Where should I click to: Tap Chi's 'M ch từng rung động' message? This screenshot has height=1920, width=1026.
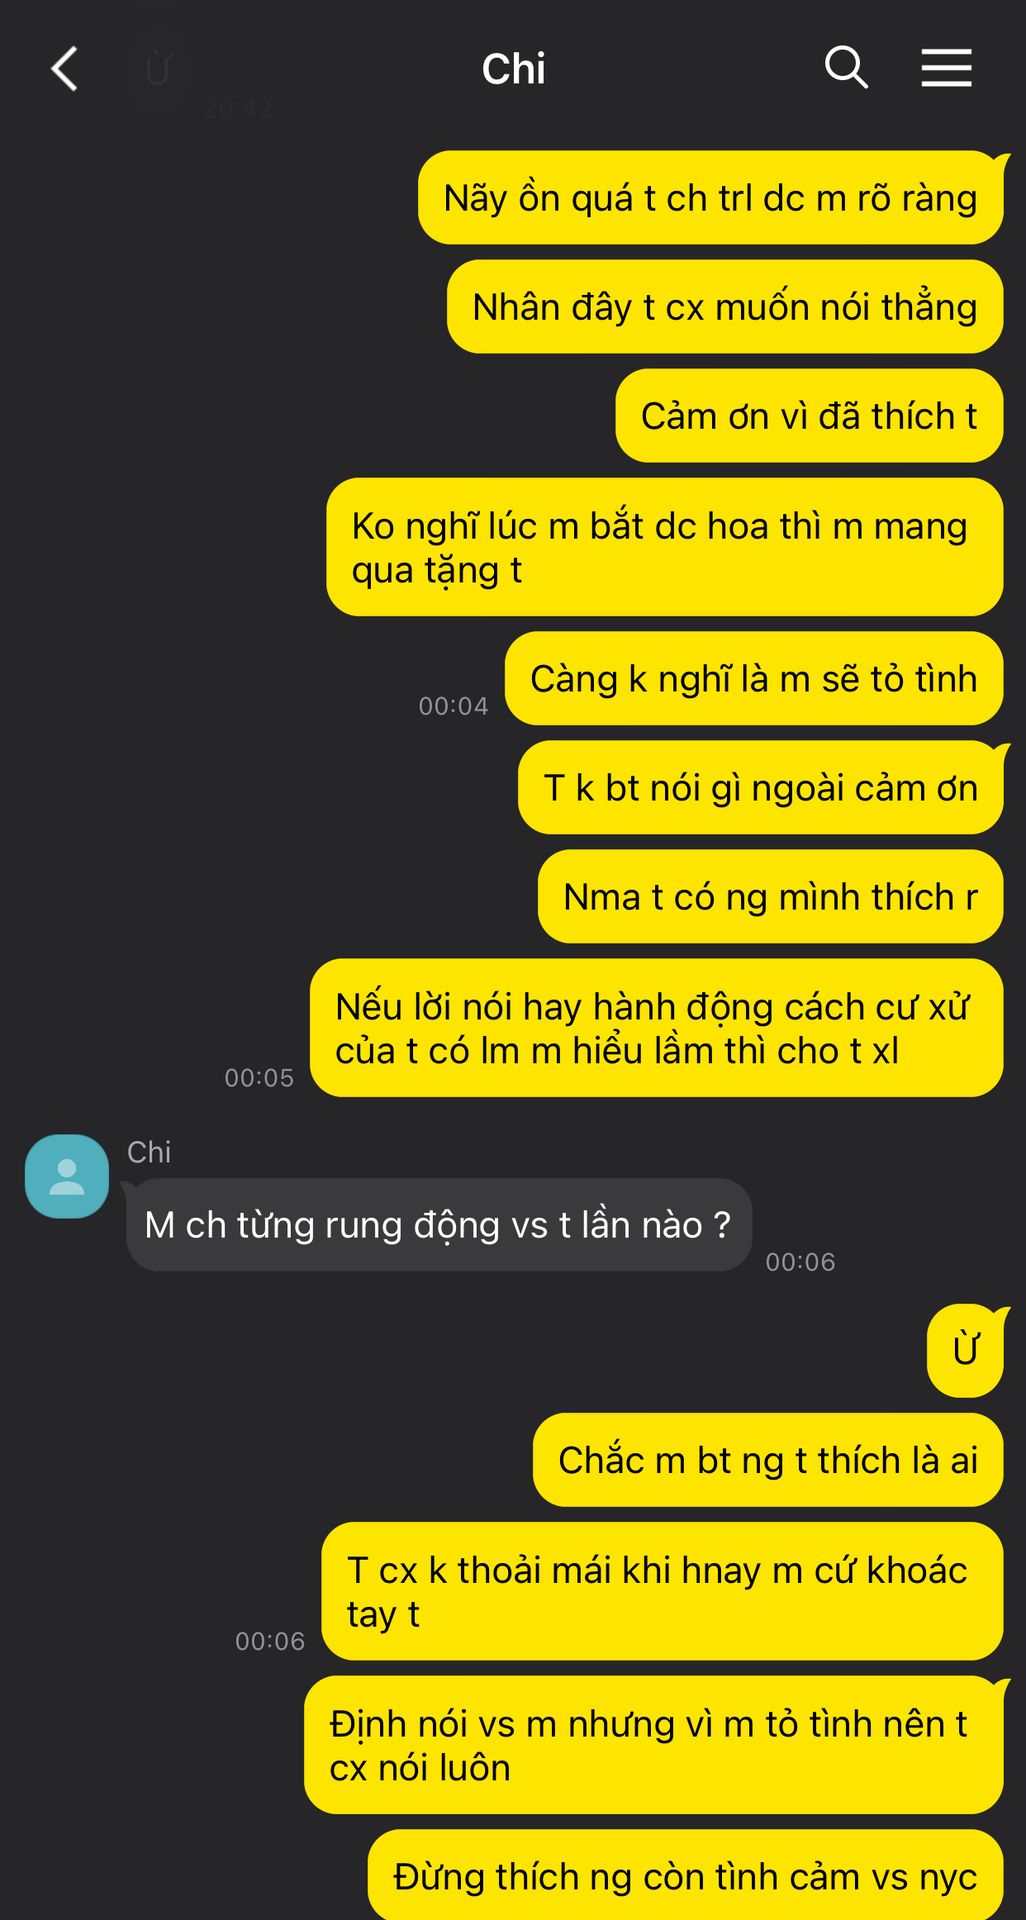coord(438,1225)
